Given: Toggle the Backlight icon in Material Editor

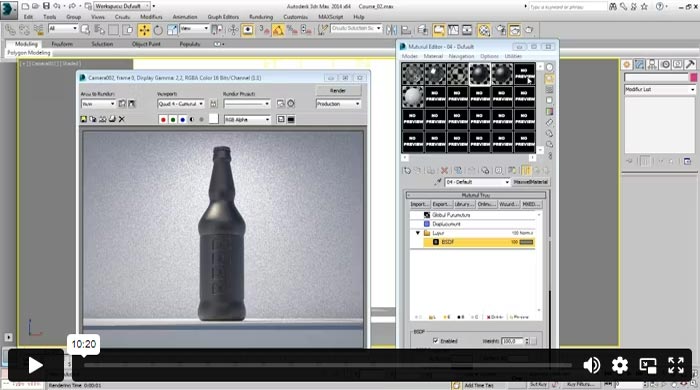Looking at the screenshot, I should (x=549, y=79).
